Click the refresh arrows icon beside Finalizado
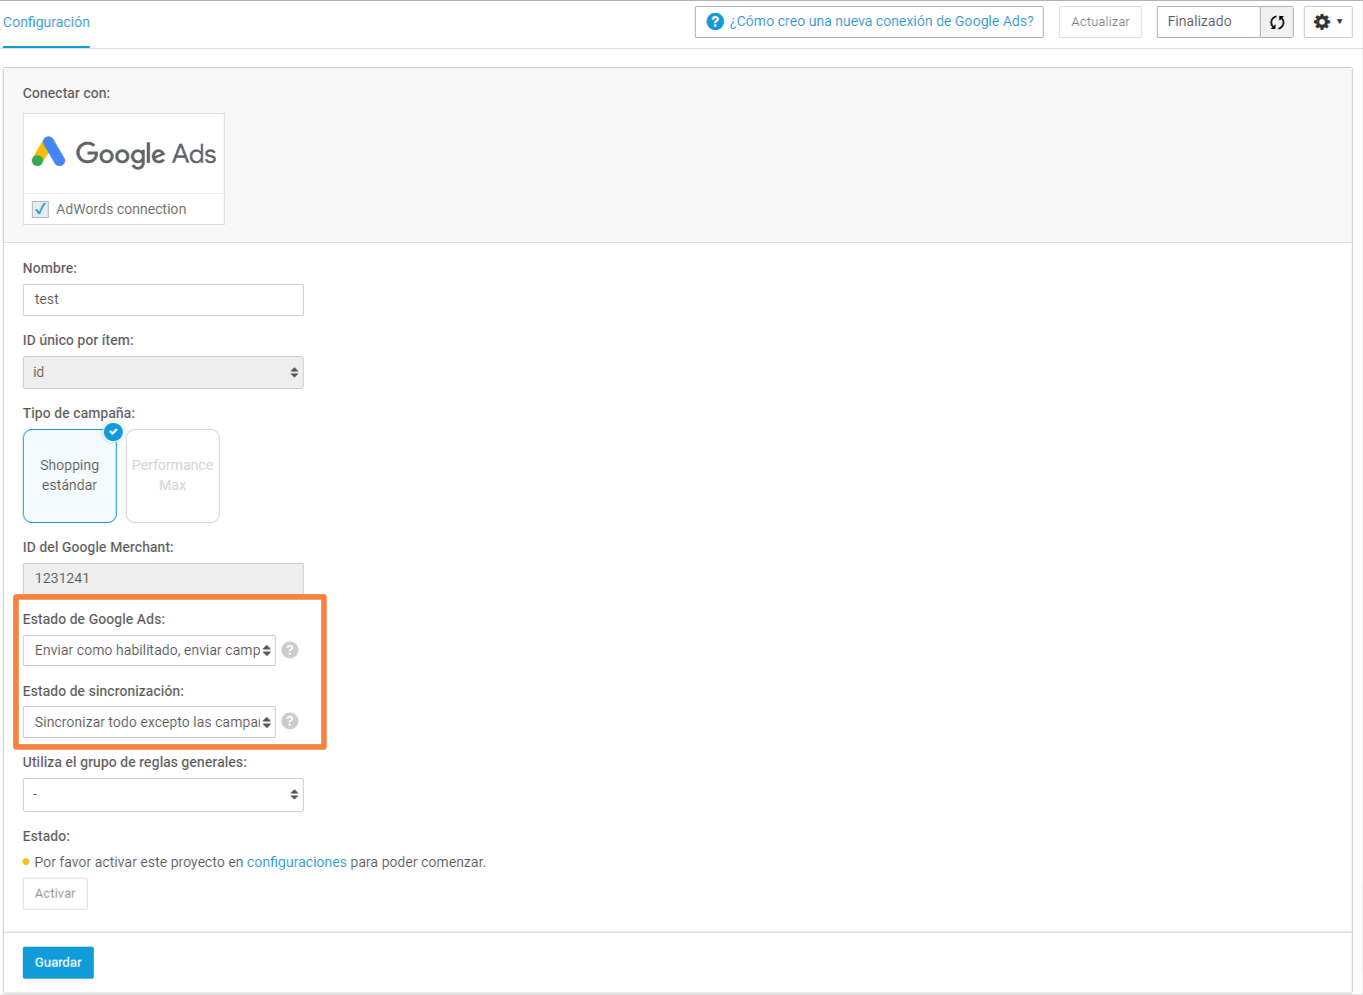This screenshot has width=1363, height=995. (x=1277, y=22)
